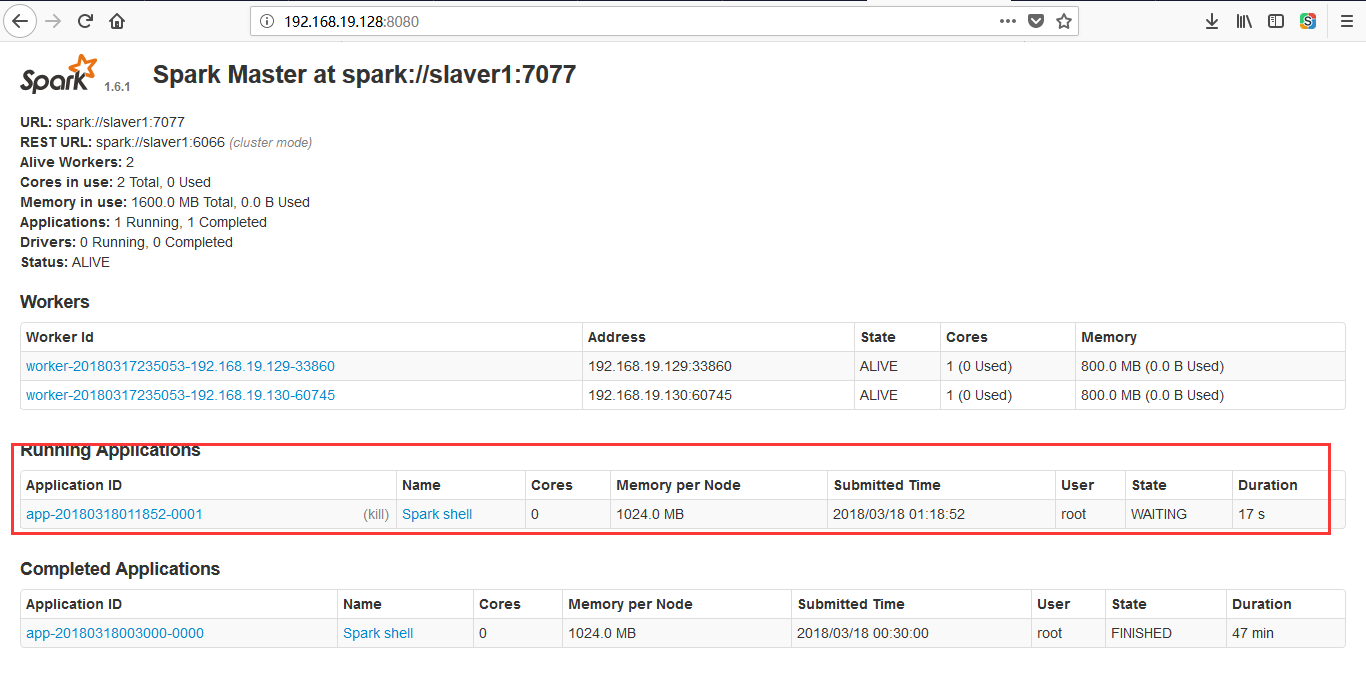Screen dimensions: 1366x692
Task: Click the REST URL spark://slaver1:6066 text
Action: (x=166, y=142)
